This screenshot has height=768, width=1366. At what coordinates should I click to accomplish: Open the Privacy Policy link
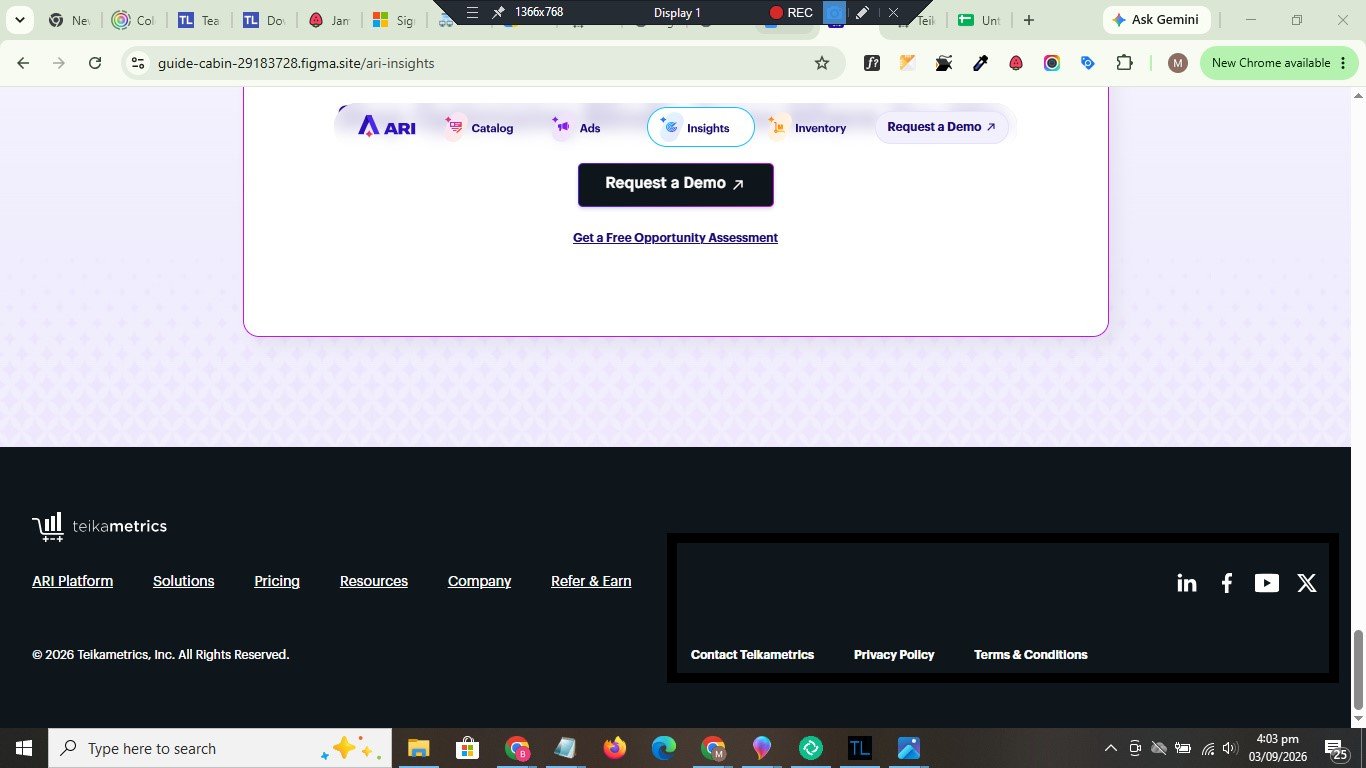coord(894,655)
